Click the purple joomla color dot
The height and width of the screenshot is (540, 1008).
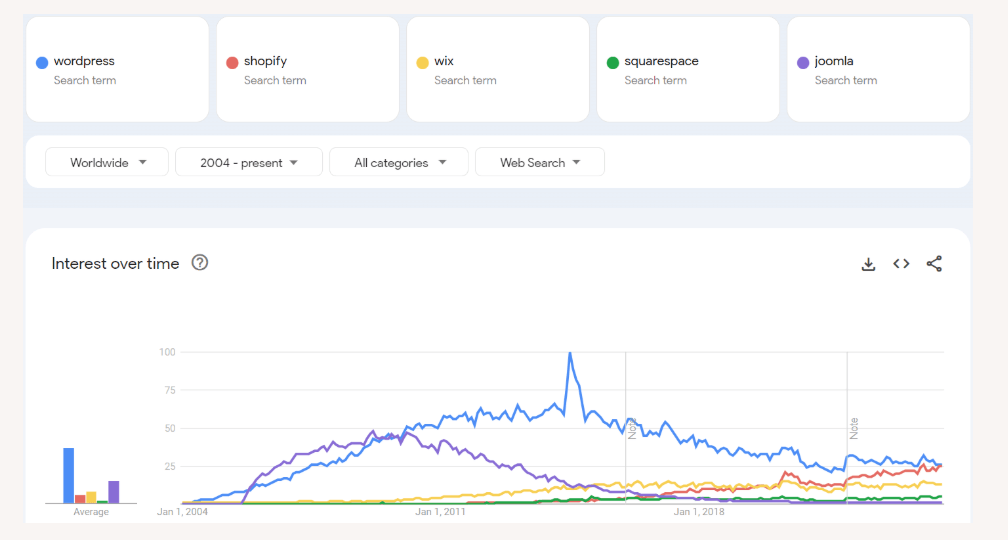(802, 62)
